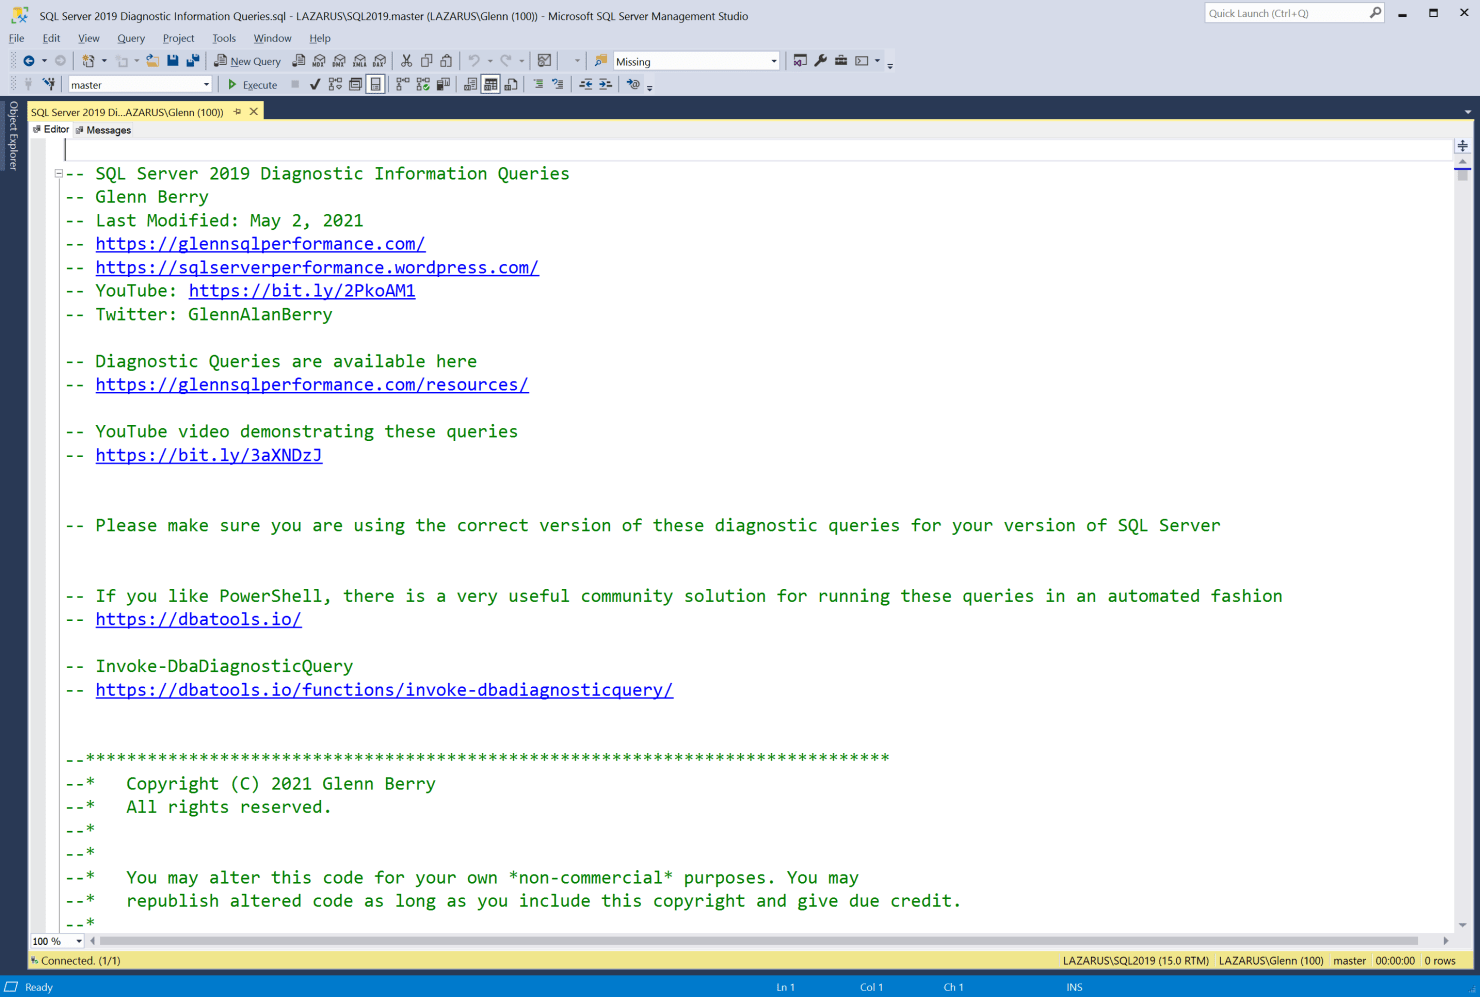Open a New Query window
This screenshot has width=1480, height=997.
247,61
